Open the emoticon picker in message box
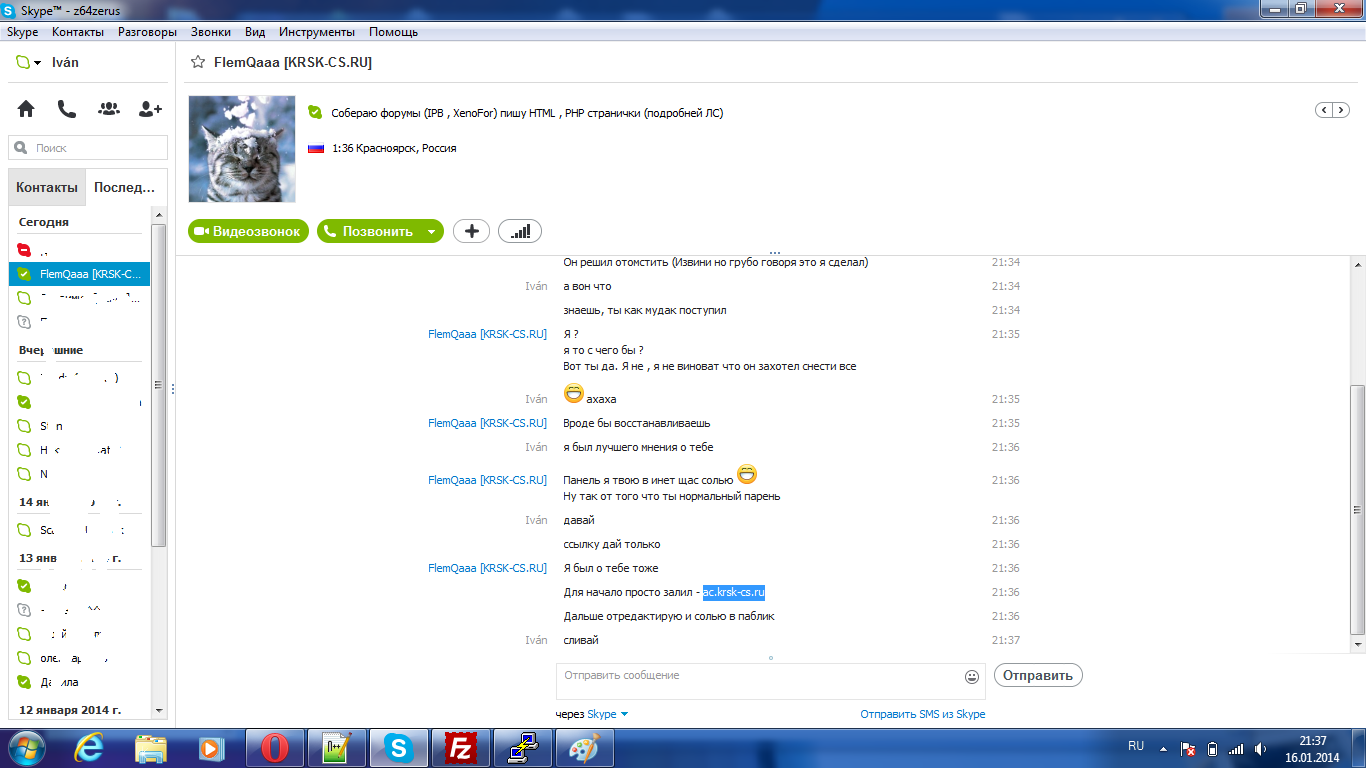1366x768 pixels. pyautogui.click(x=972, y=677)
